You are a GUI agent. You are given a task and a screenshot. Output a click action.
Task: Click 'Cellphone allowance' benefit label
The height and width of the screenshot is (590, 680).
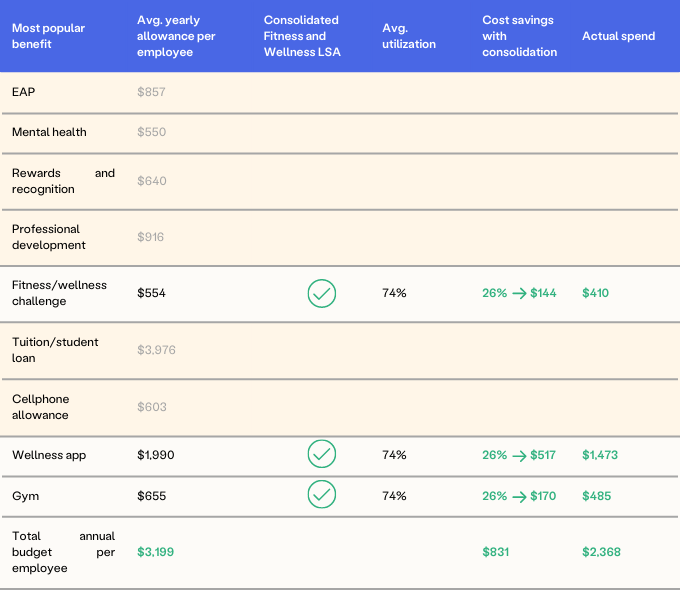click(40, 407)
